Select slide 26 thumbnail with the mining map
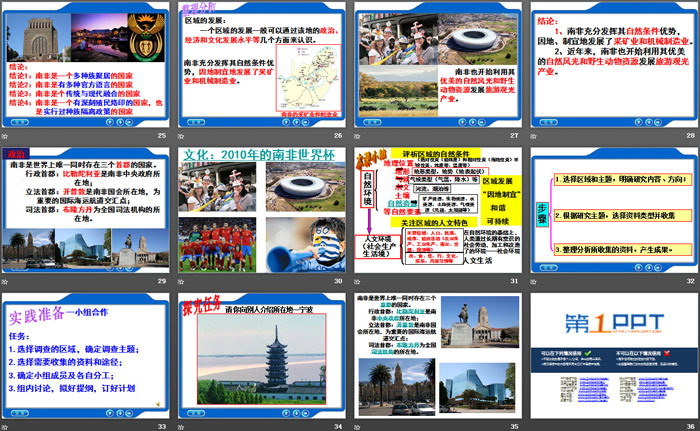Image resolution: width=700 pixels, height=431 pixels. 262,65
